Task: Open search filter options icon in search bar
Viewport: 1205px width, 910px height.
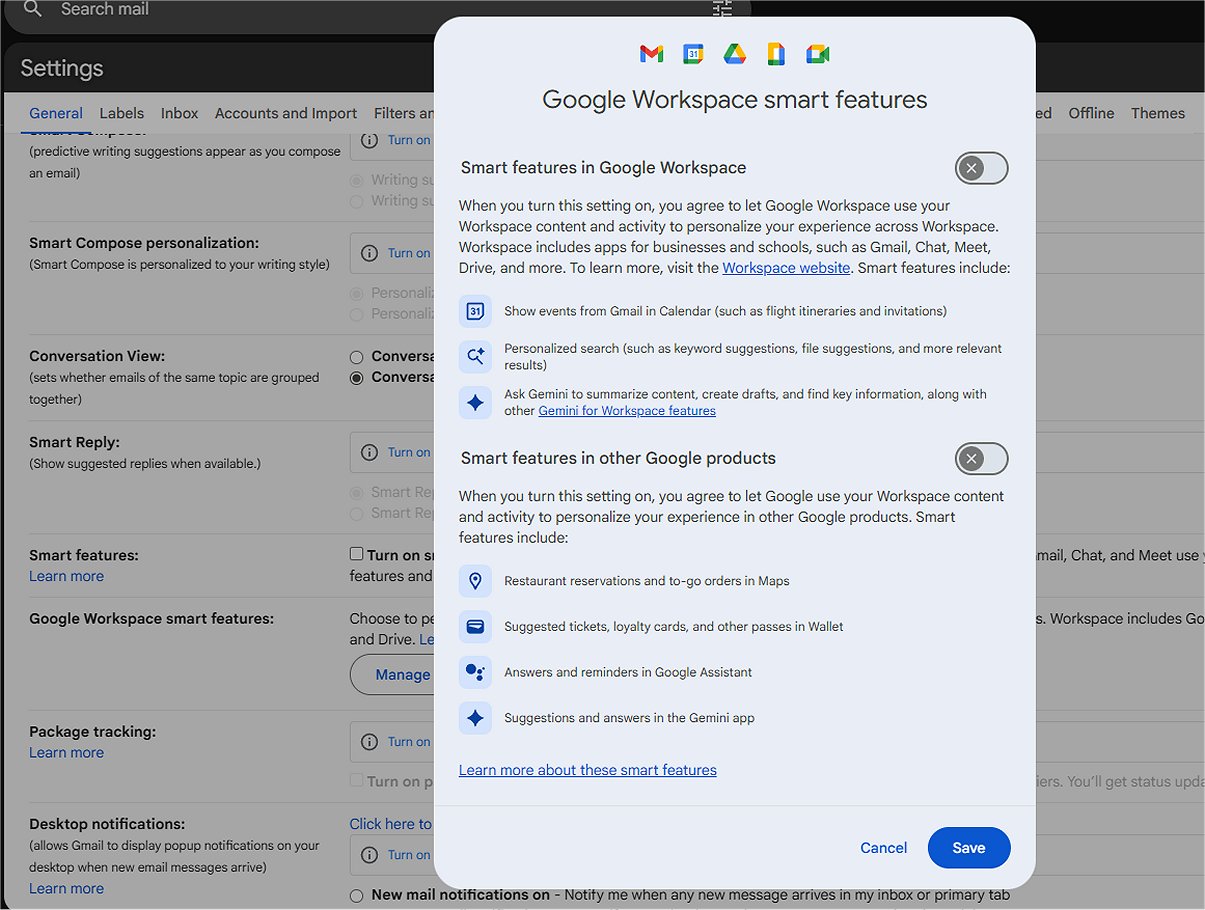Action: click(722, 9)
